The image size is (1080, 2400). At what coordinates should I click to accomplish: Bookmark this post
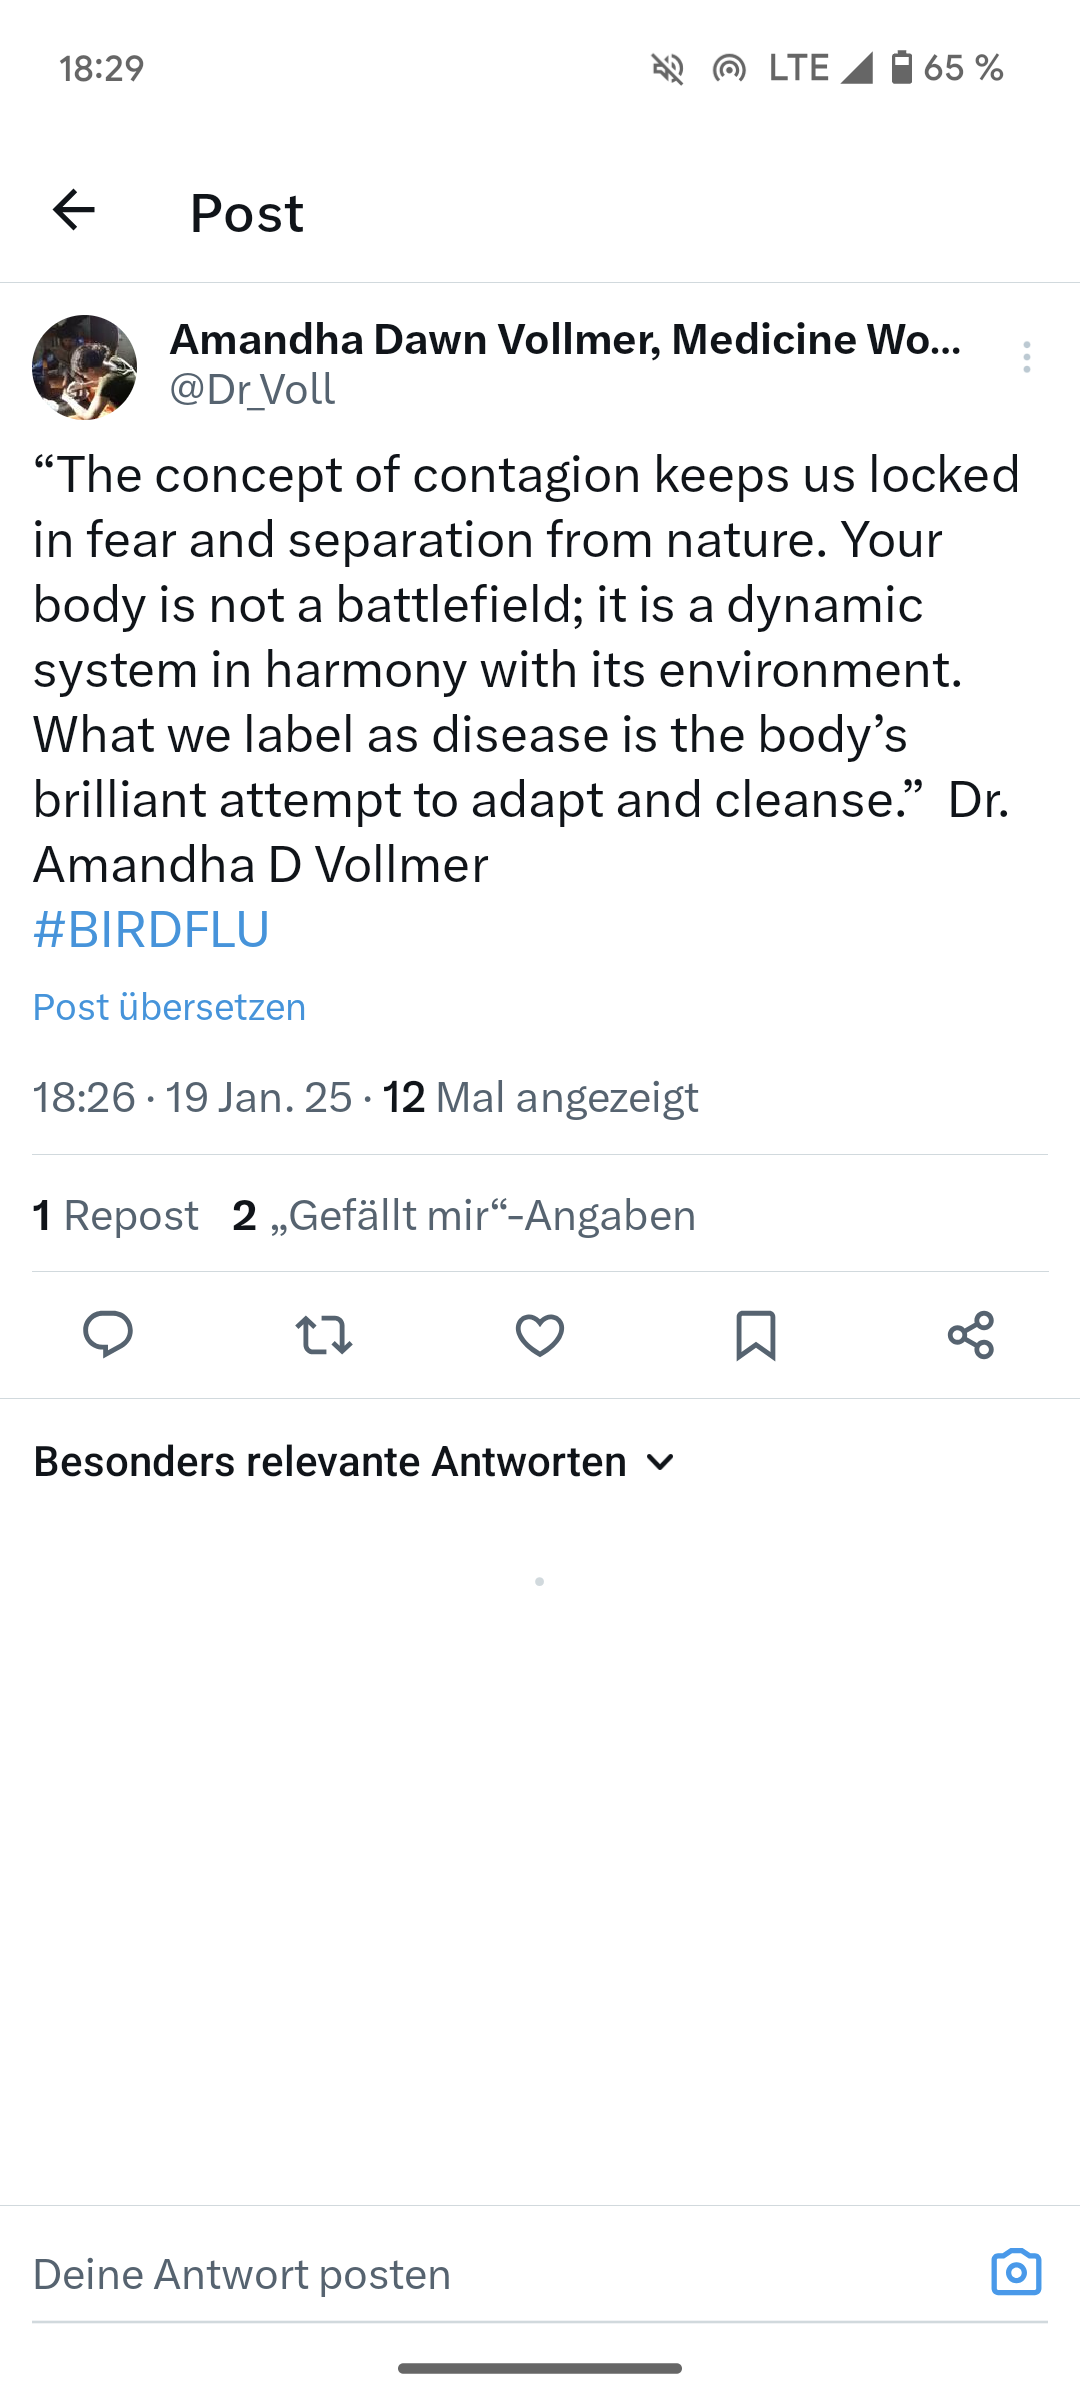point(756,1334)
